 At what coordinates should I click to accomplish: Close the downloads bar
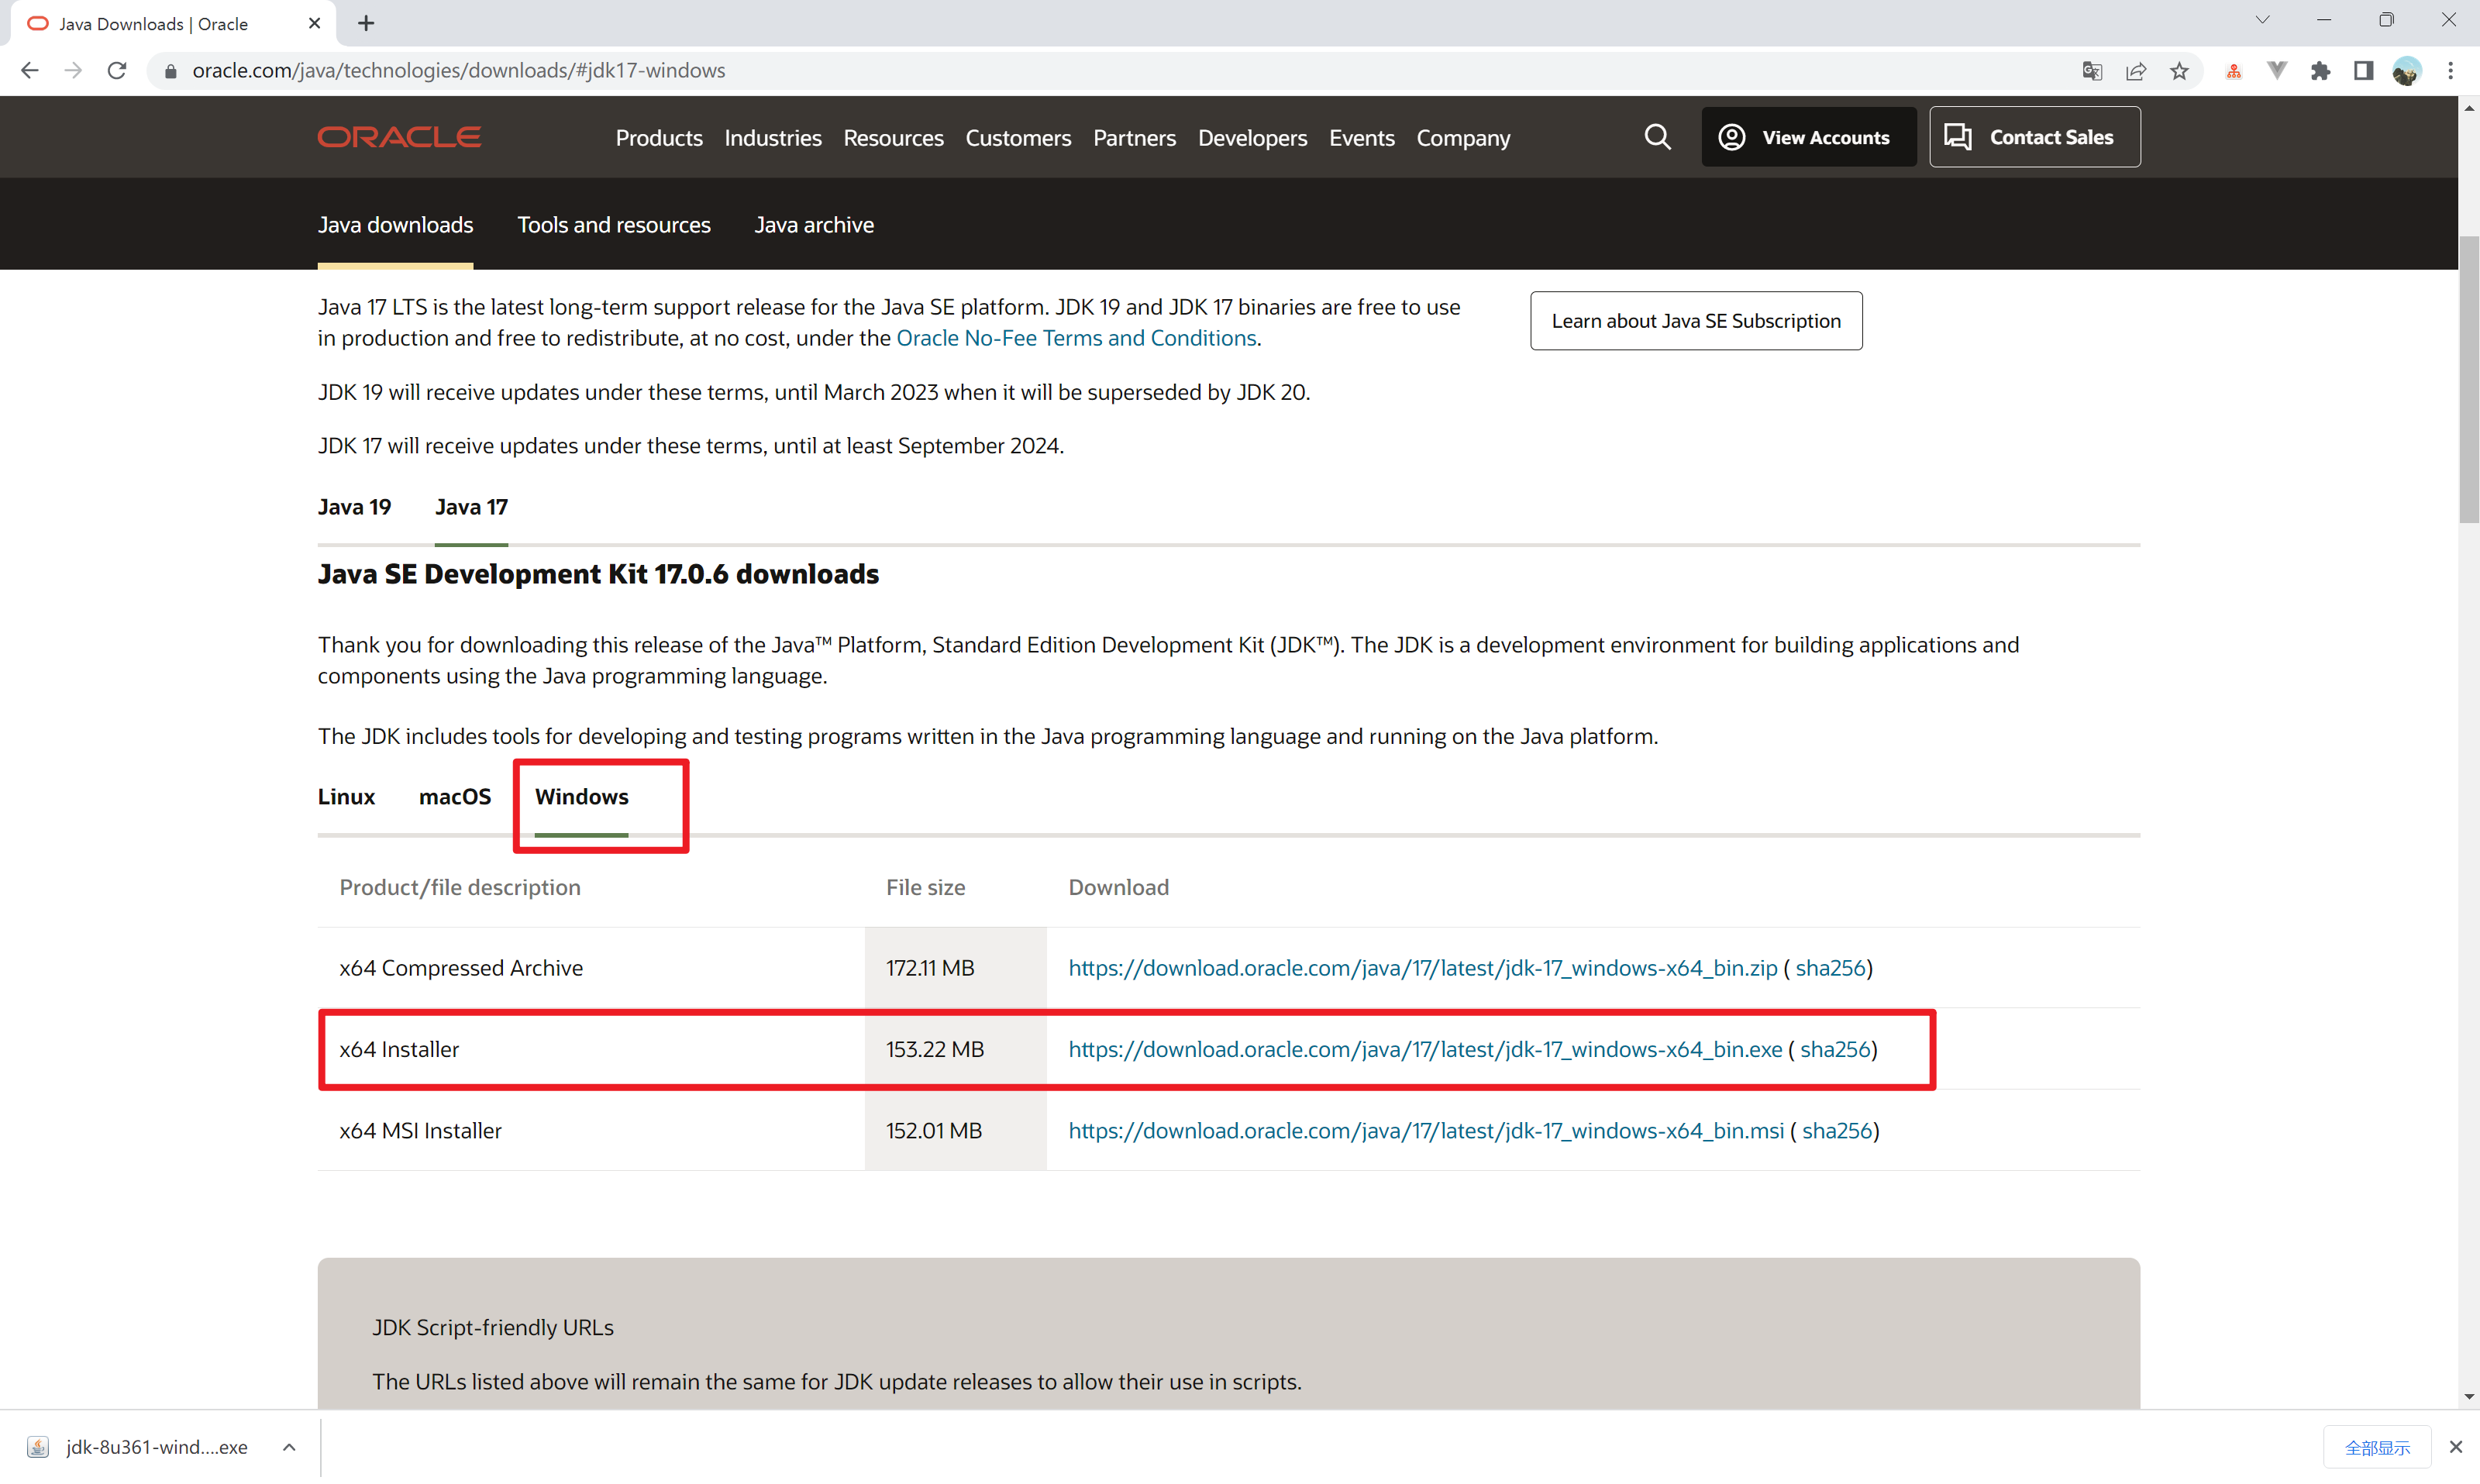click(2456, 1447)
